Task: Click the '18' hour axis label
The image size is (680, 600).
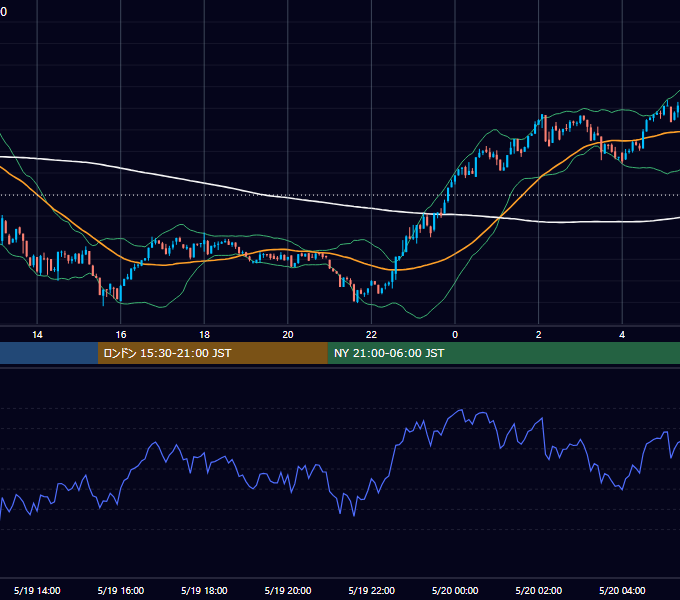Action: click(204, 335)
